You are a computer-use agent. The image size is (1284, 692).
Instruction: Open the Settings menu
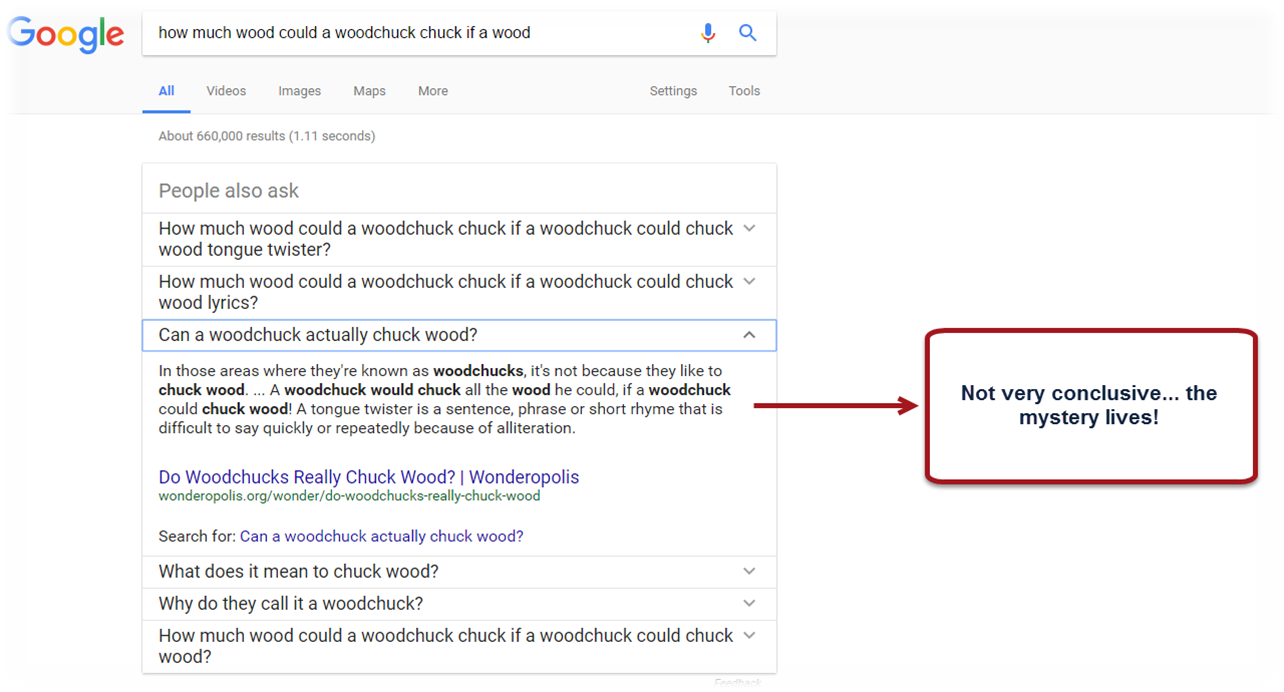coord(673,91)
